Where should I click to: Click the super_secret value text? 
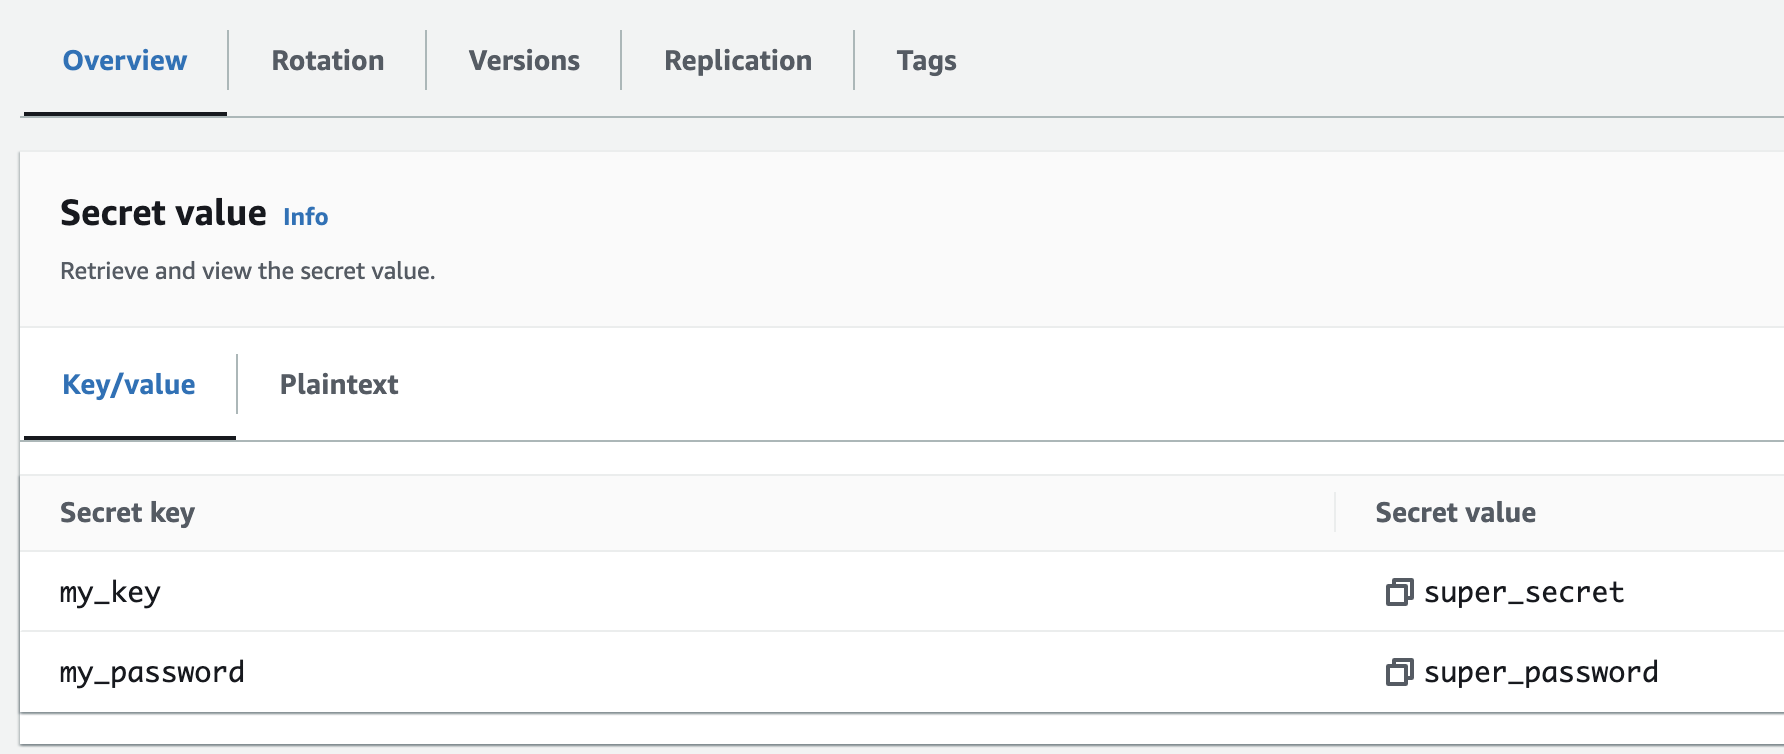click(x=1524, y=592)
